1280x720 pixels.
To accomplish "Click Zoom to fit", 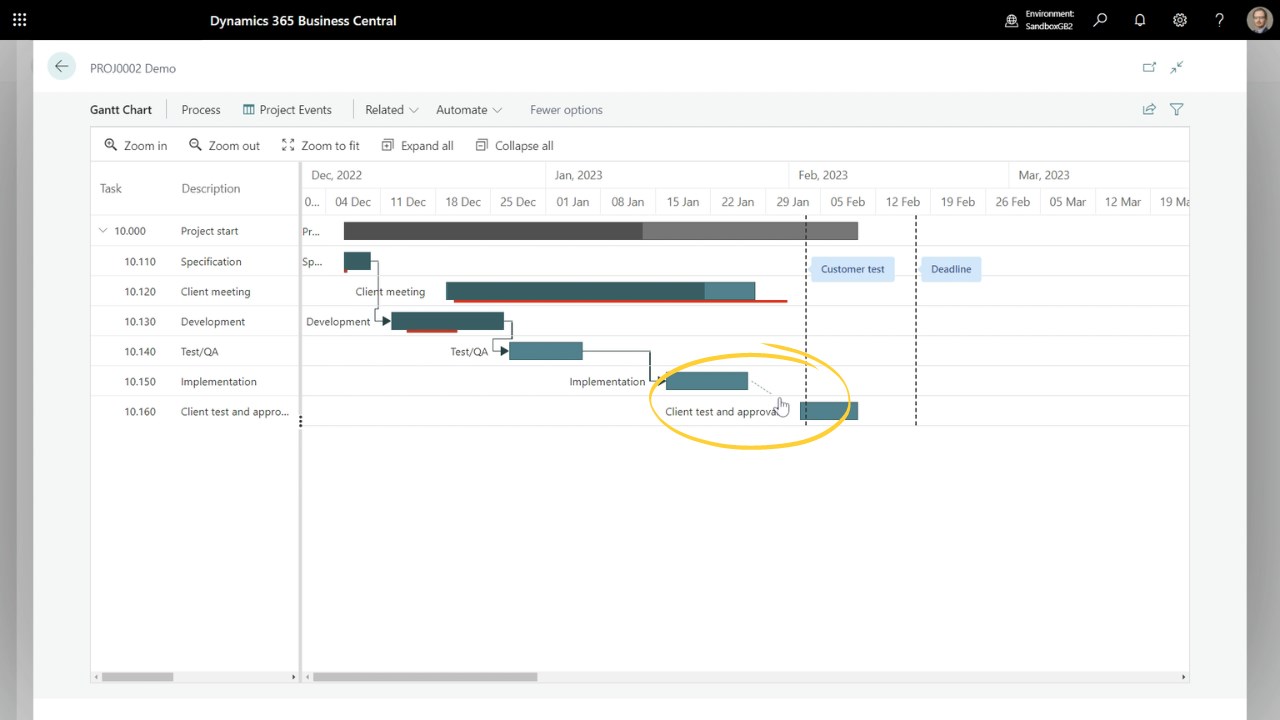I will click(x=320, y=146).
